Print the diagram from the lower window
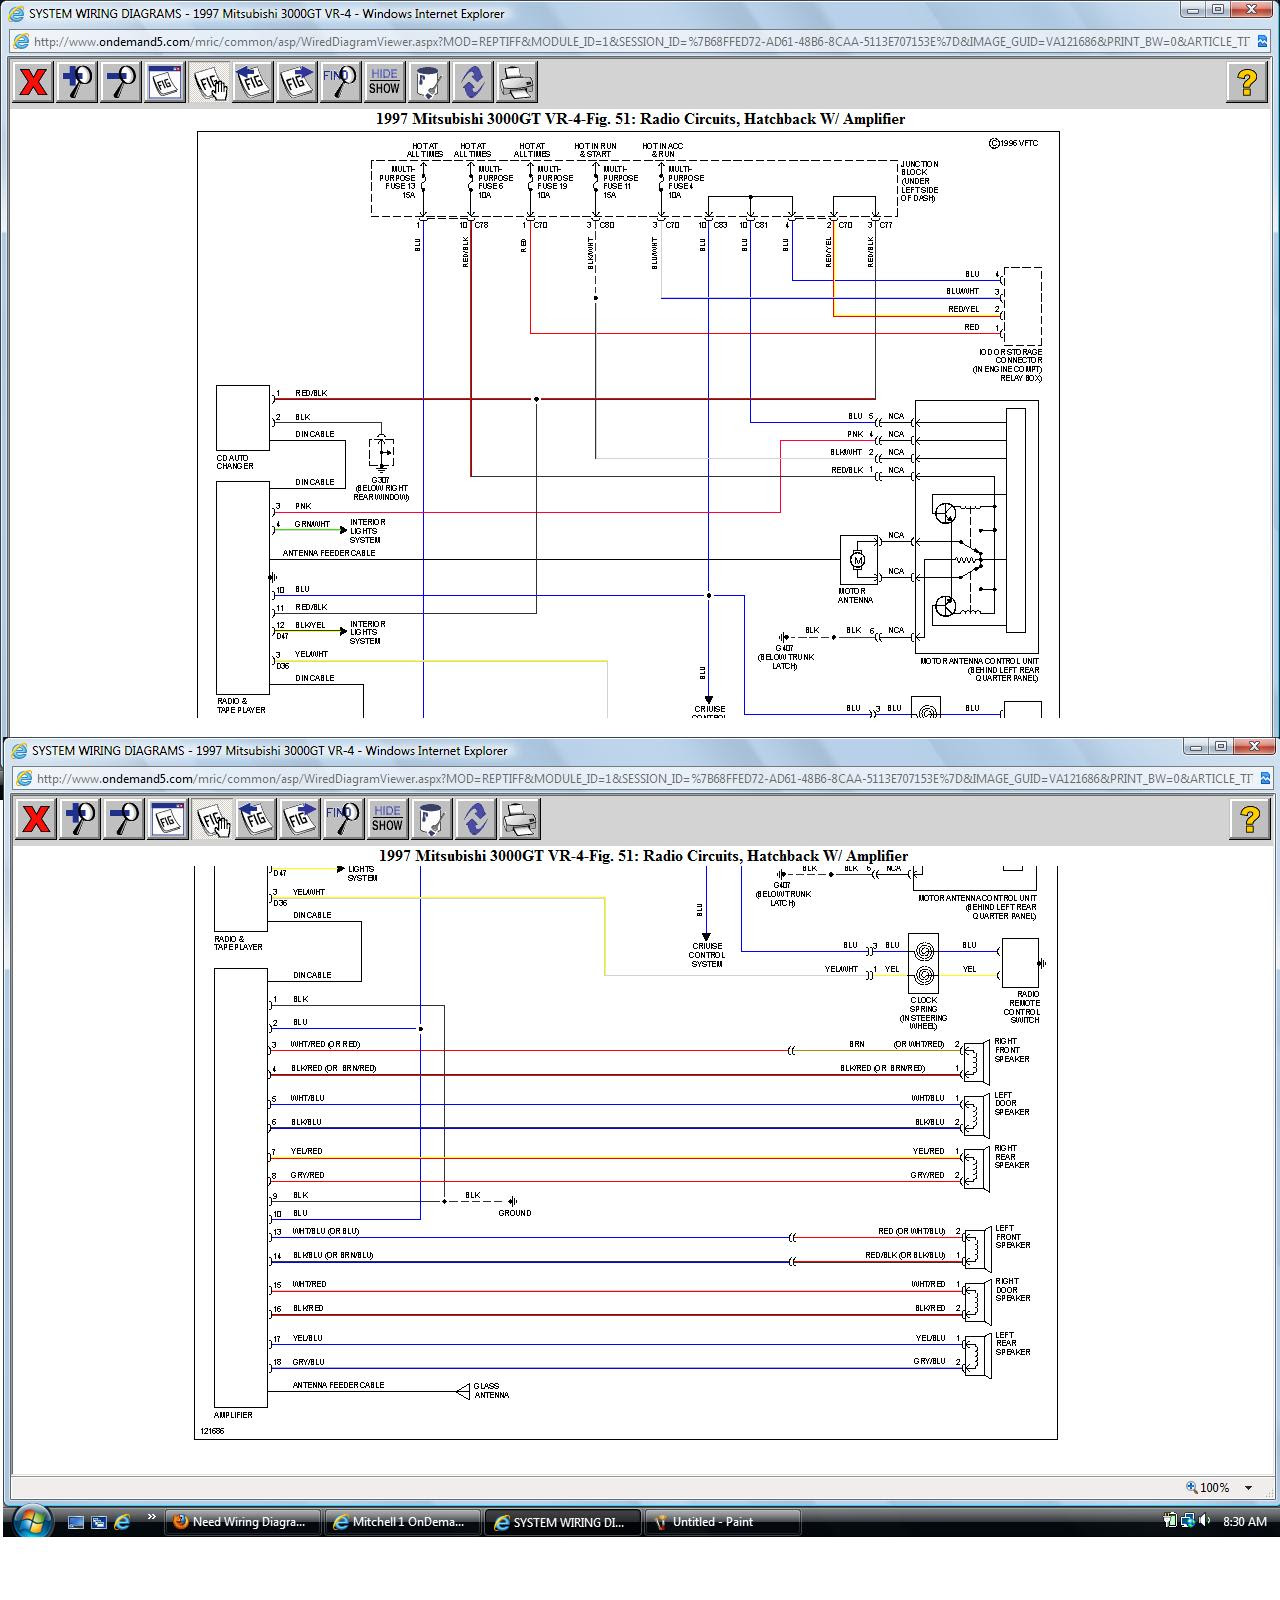This screenshot has height=1600, width=1280. point(519,819)
